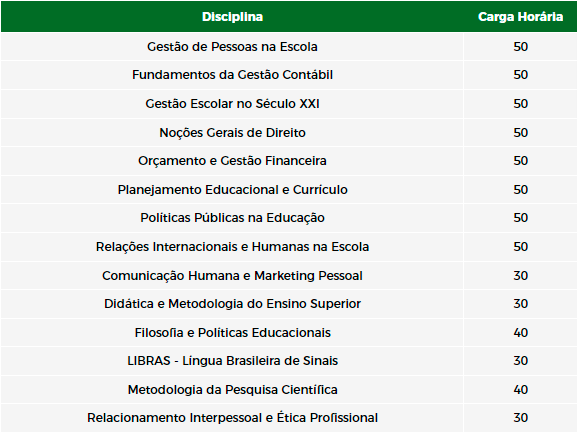Click the 50 hours value for Noções Gerais

coord(520,132)
